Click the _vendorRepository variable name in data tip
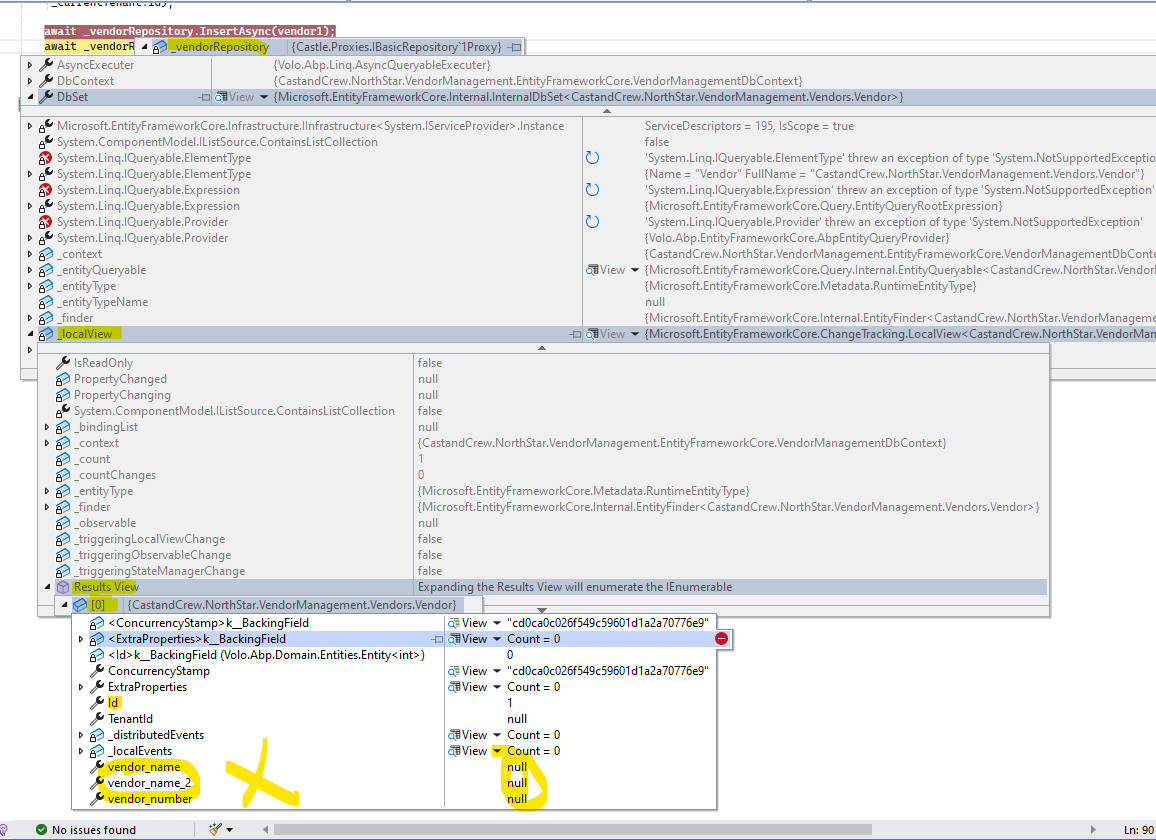 tap(218, 47)
